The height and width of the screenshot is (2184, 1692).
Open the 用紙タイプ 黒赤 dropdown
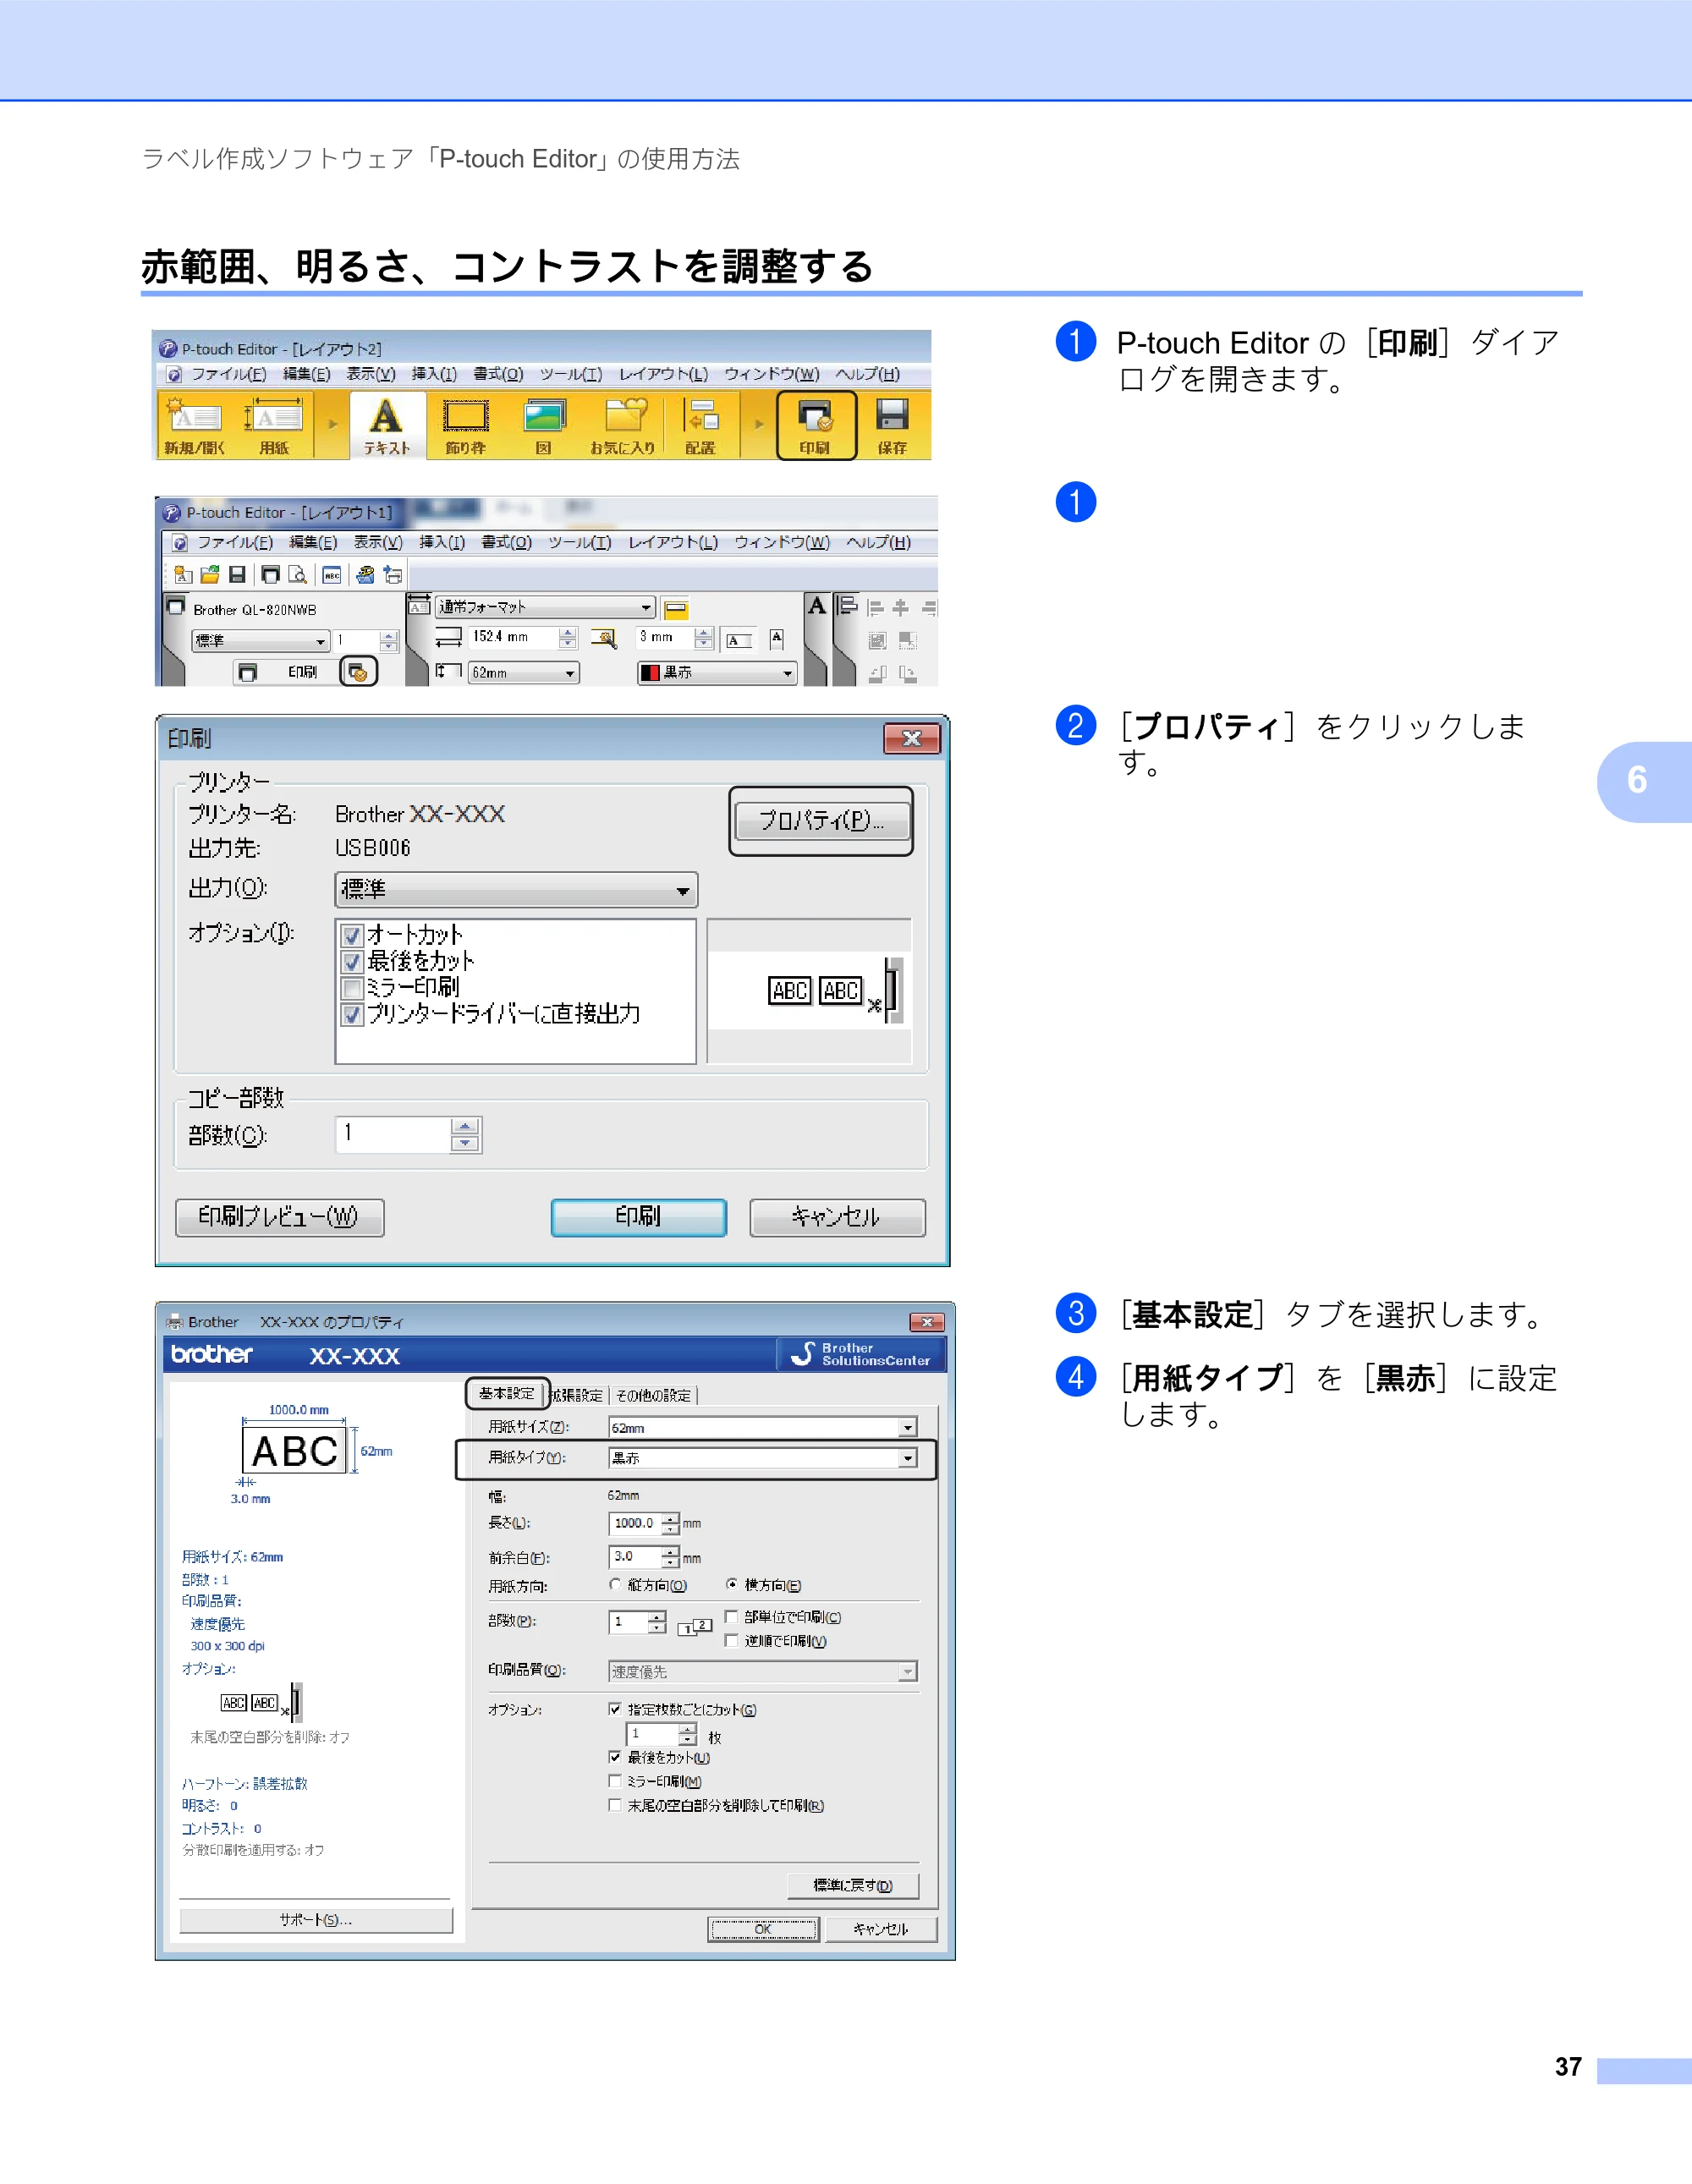(x=762, y=1458)
